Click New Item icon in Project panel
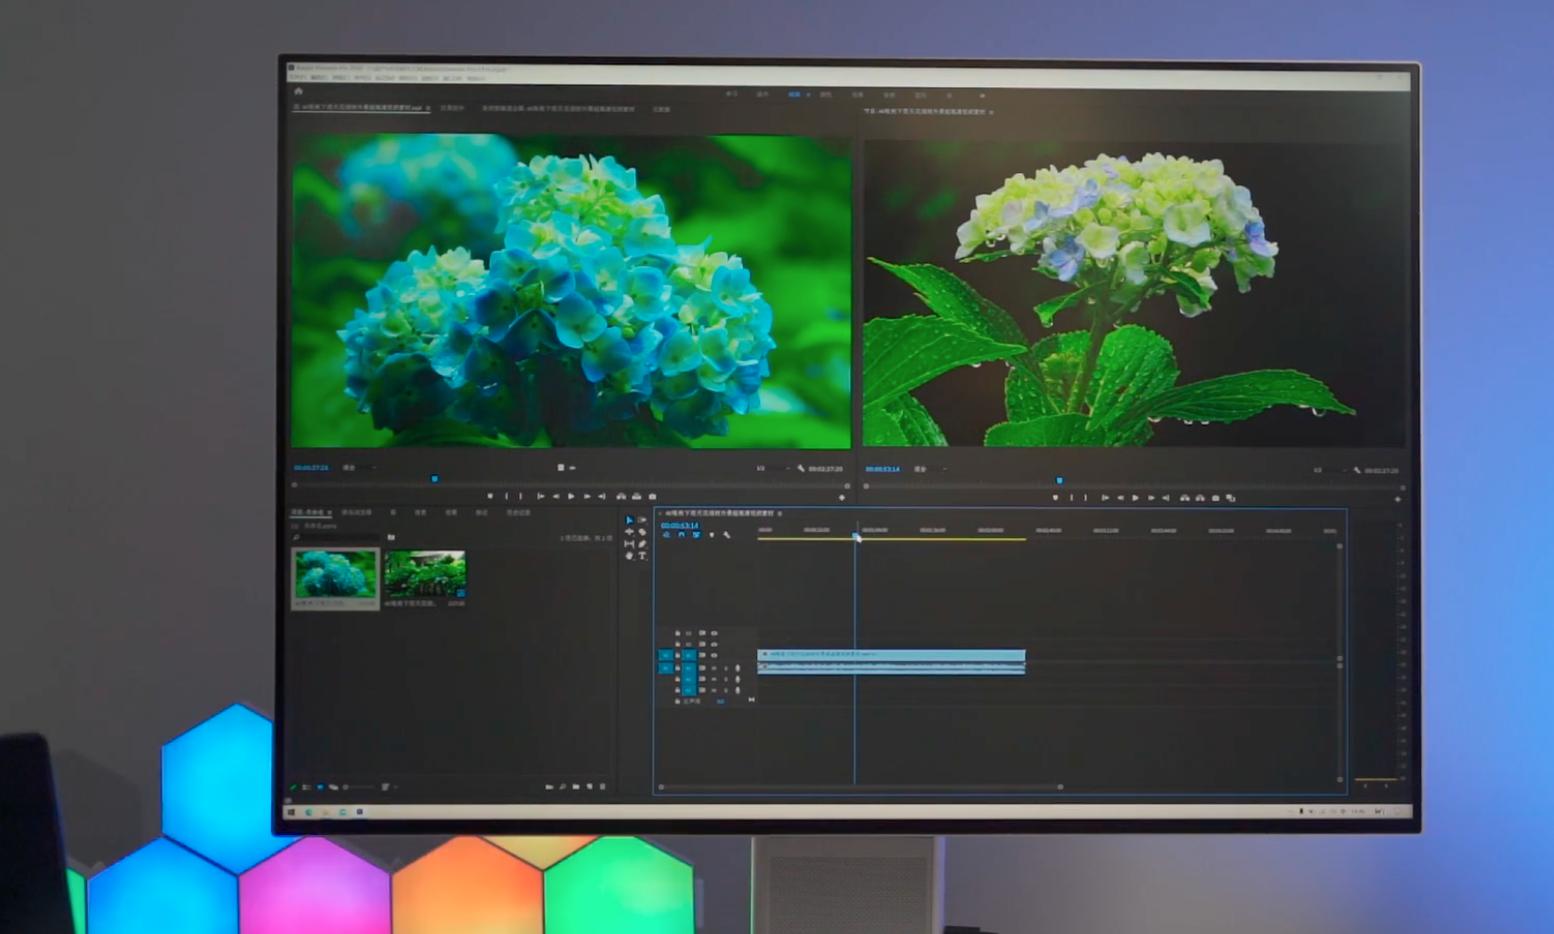 589,787
